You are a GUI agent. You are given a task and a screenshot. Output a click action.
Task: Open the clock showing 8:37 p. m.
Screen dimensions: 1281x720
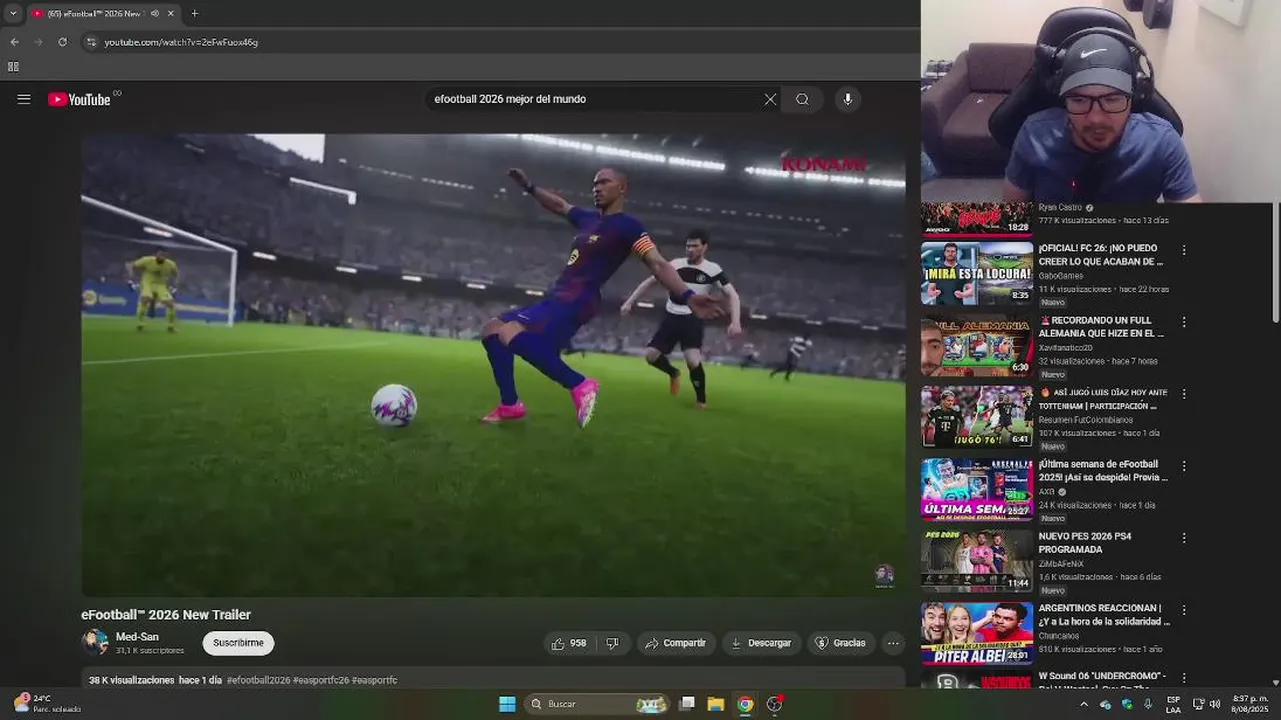1250,704
